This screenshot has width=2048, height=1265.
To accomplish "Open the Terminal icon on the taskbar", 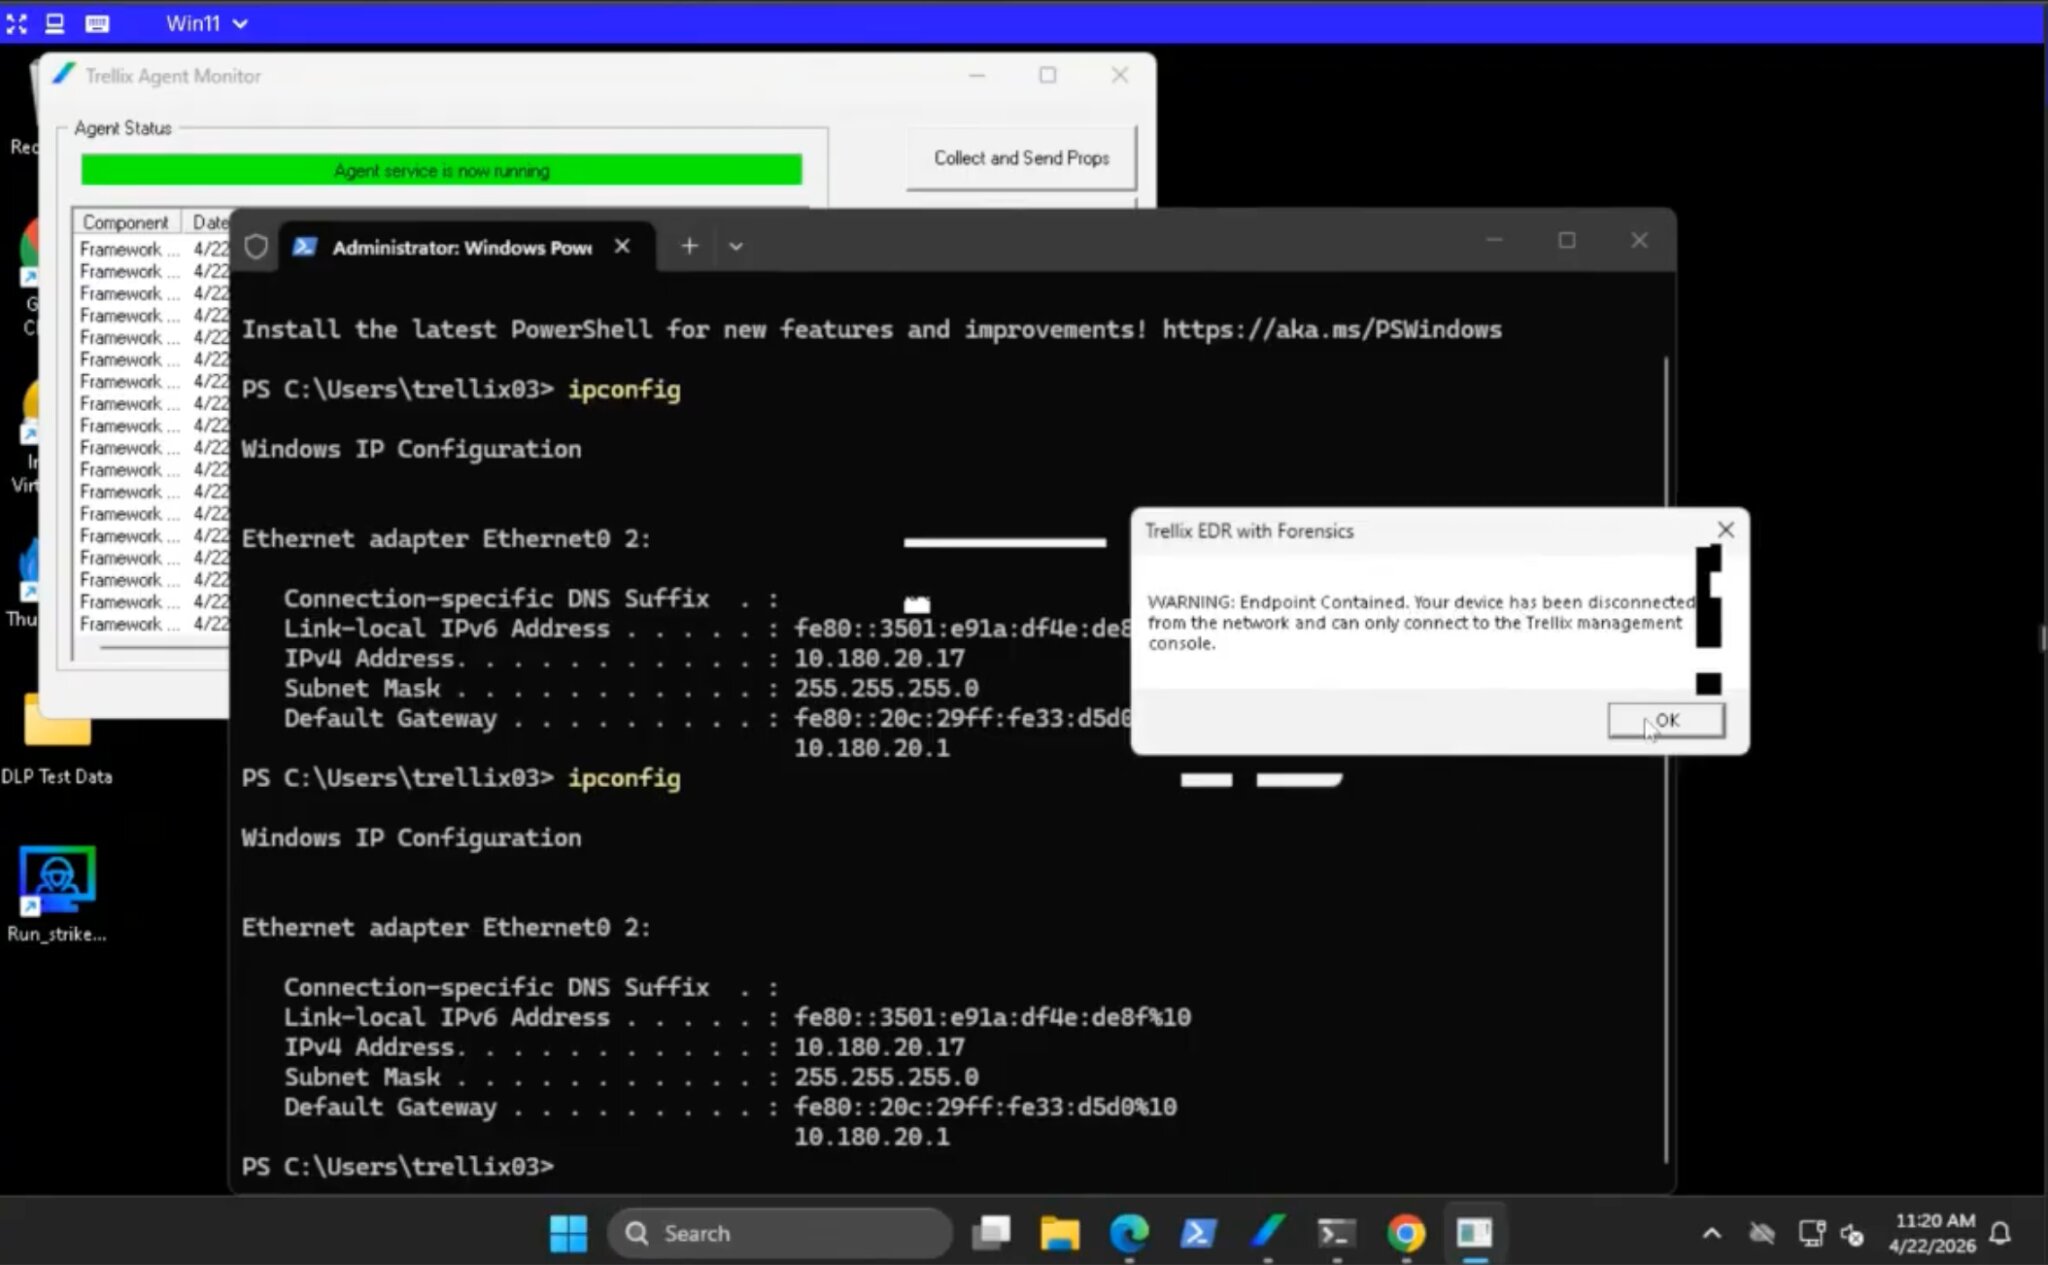I will pyautogui.click(x=1336, y=1233).
